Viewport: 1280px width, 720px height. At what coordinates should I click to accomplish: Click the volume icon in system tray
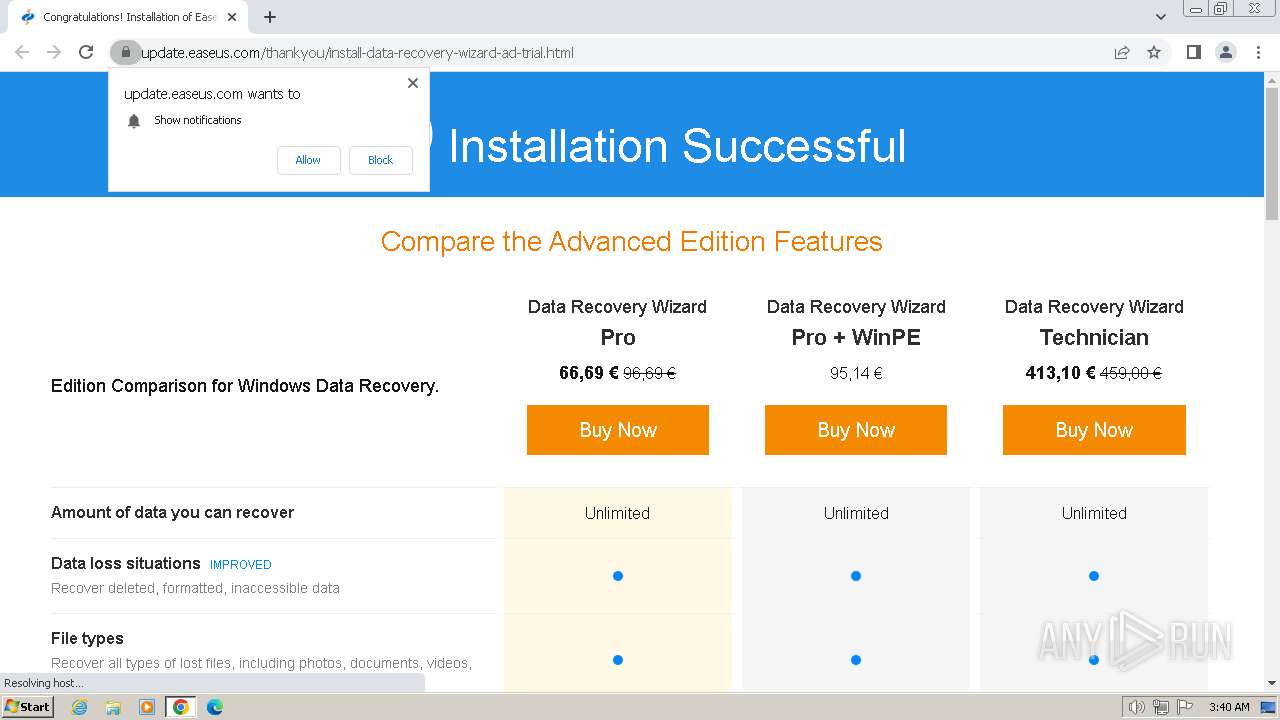coord(1136,707)
